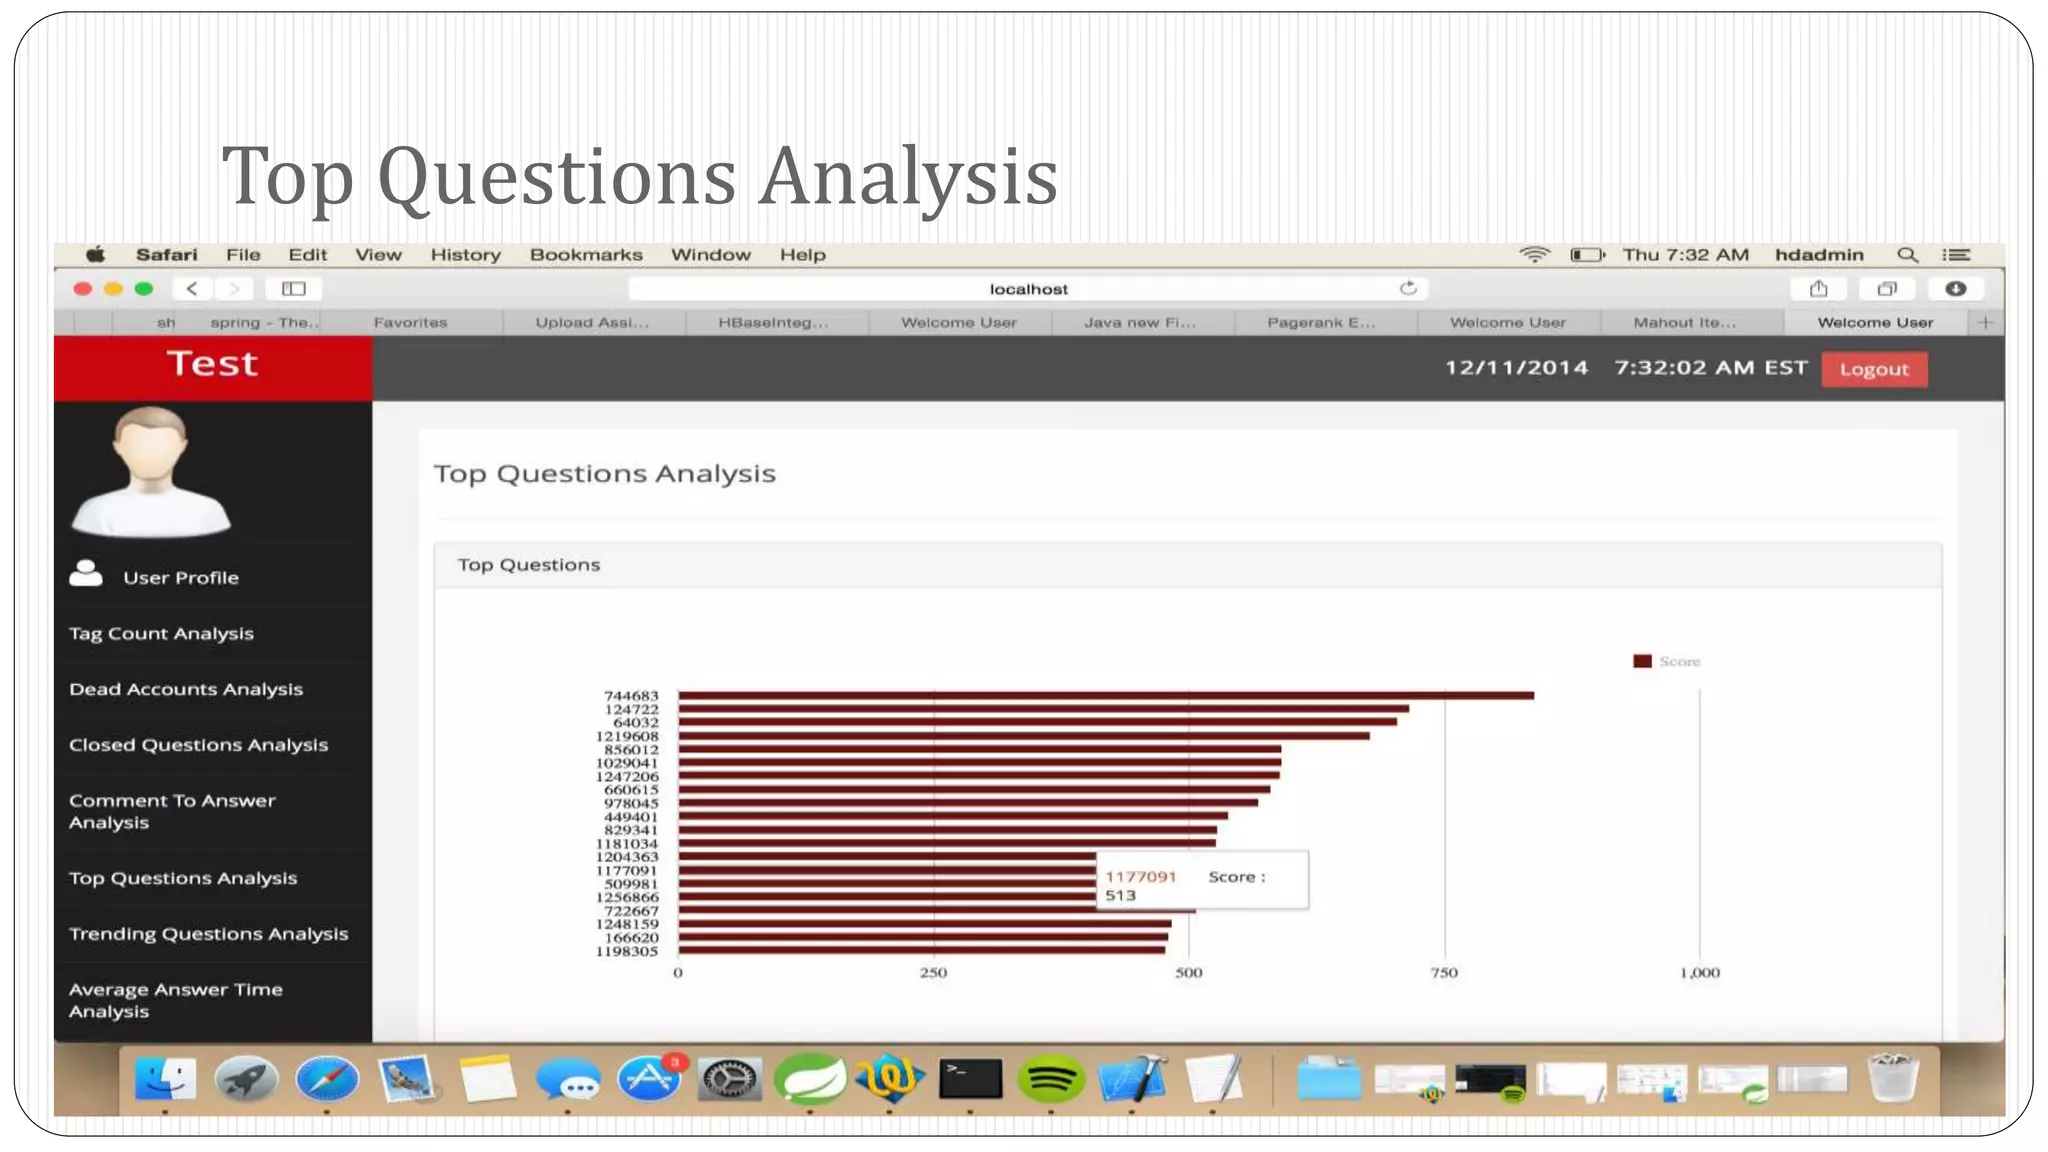Open the Apple menu
Screen dimensions: 2048x1152
[95, 255]
